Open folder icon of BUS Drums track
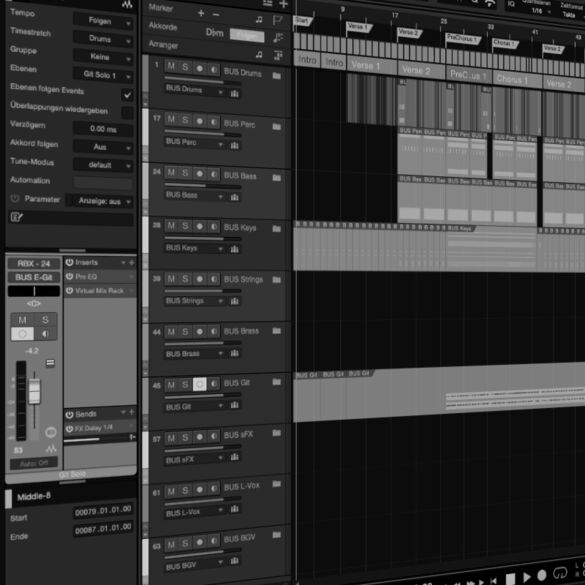 276,76
